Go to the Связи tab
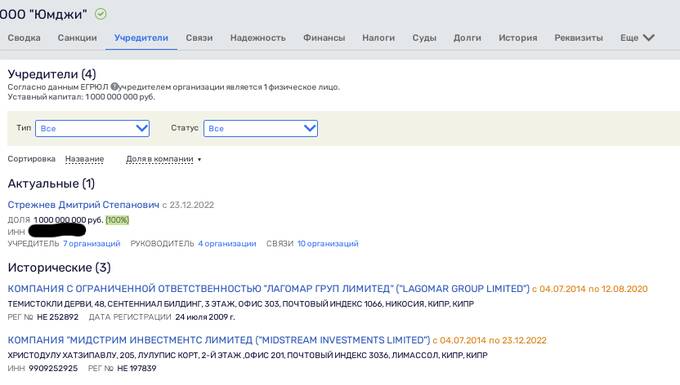The width and height of the screenshot is (680, 385). 199,38
